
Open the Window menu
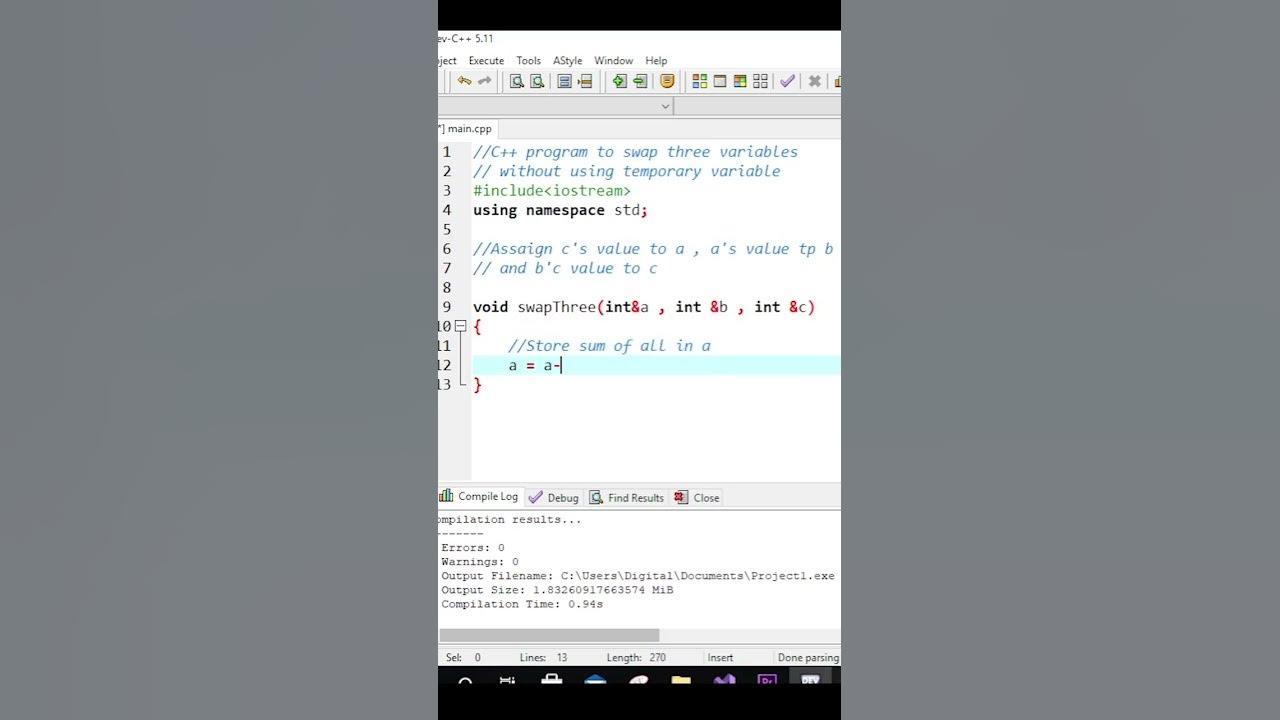pos(613,61)
